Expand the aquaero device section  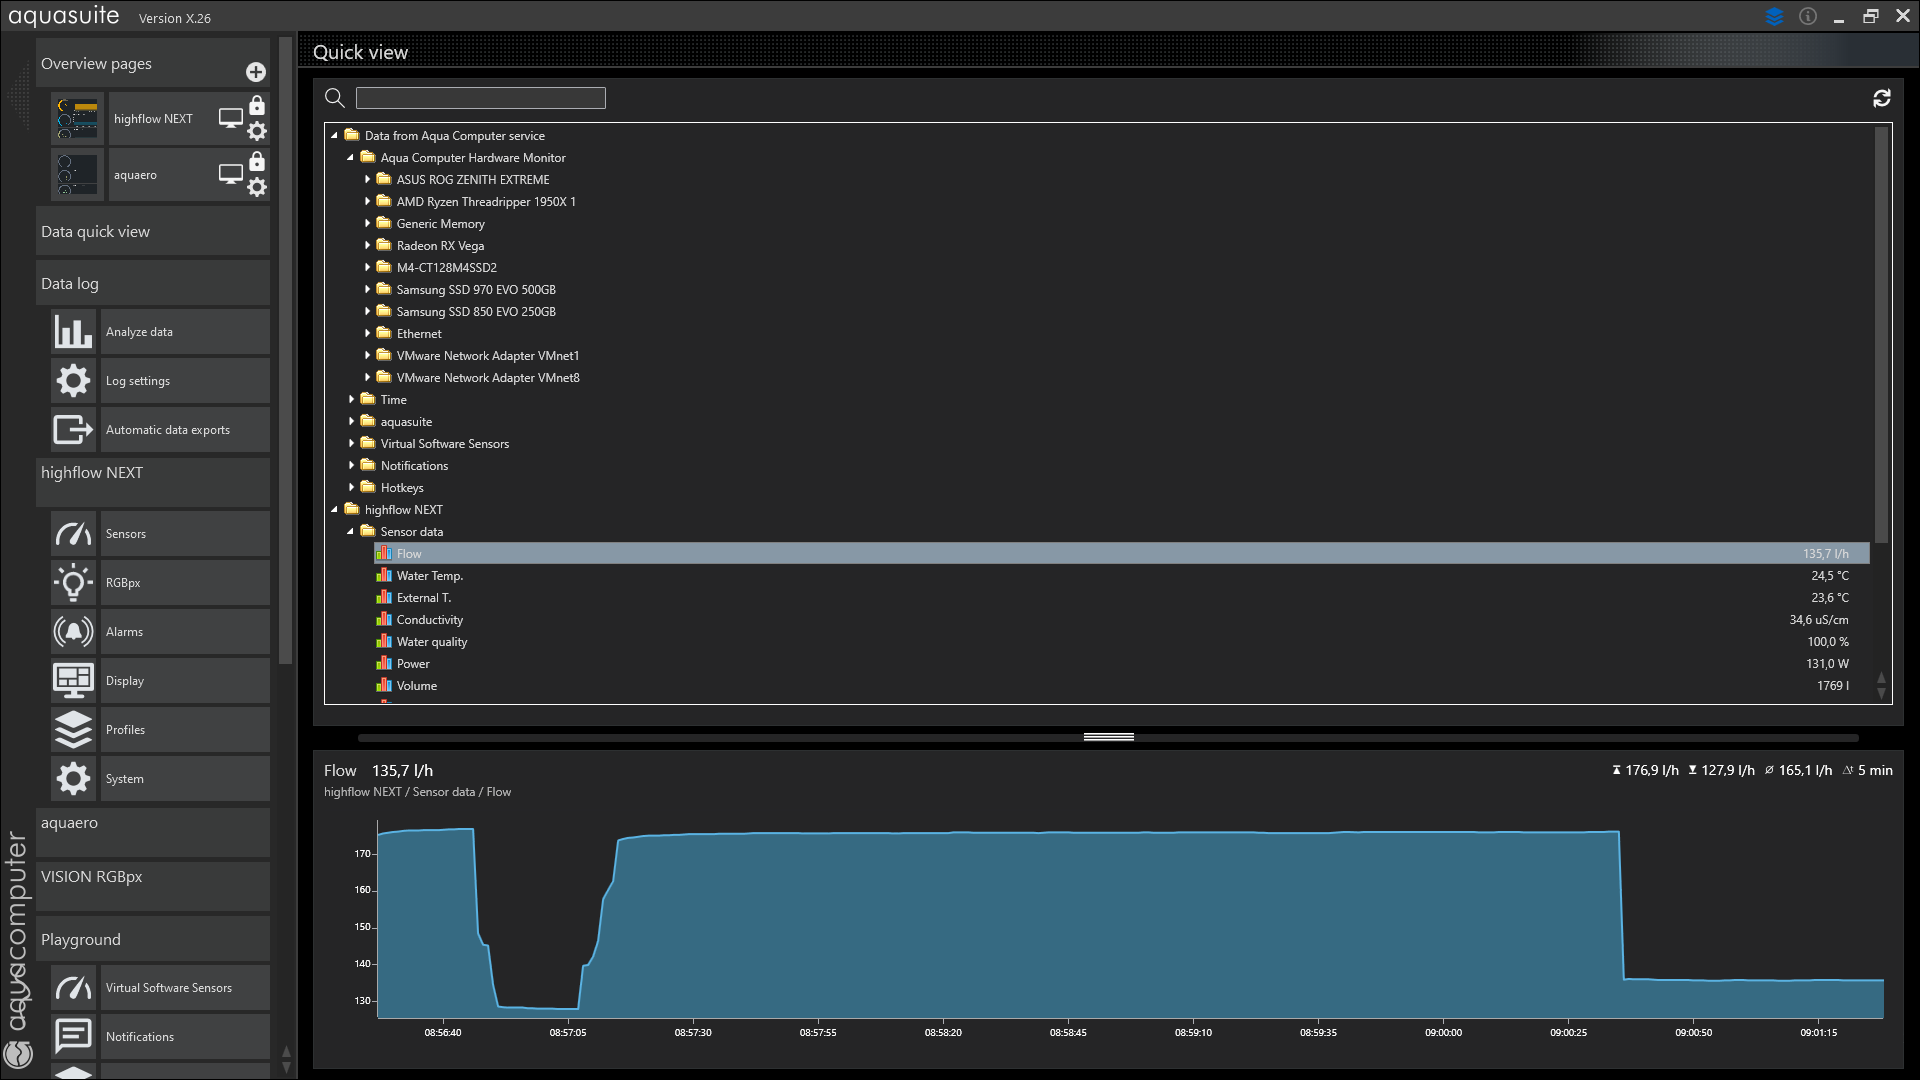click(153, 832)
